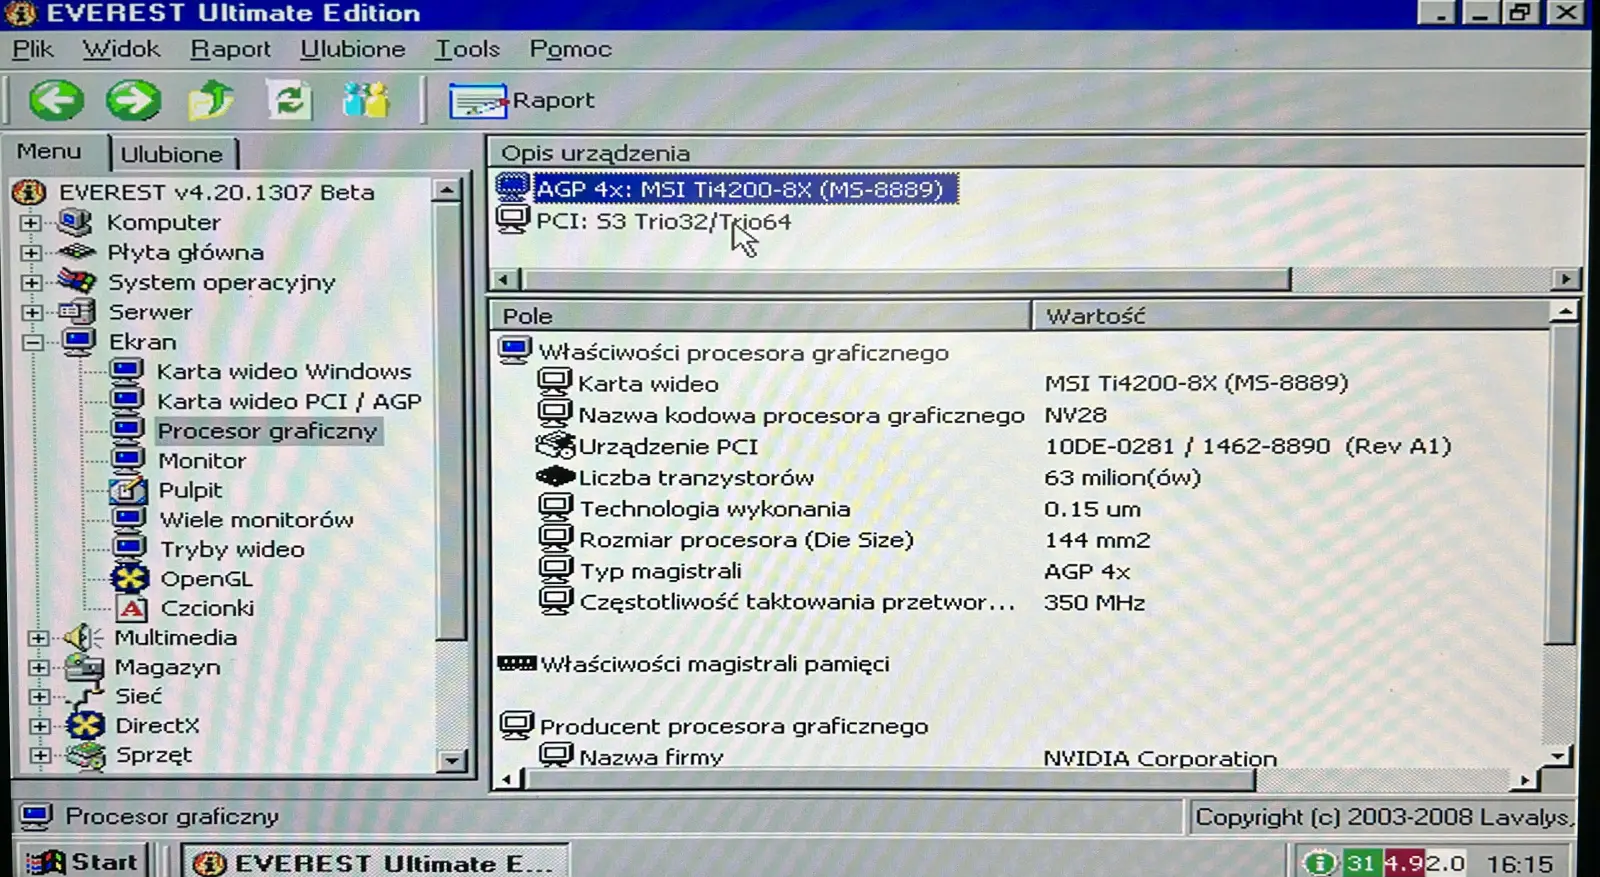Click EVEREST Ultimate taskbar button
The height and width of the screenshot is (877, 1600).
click(374, 862)
